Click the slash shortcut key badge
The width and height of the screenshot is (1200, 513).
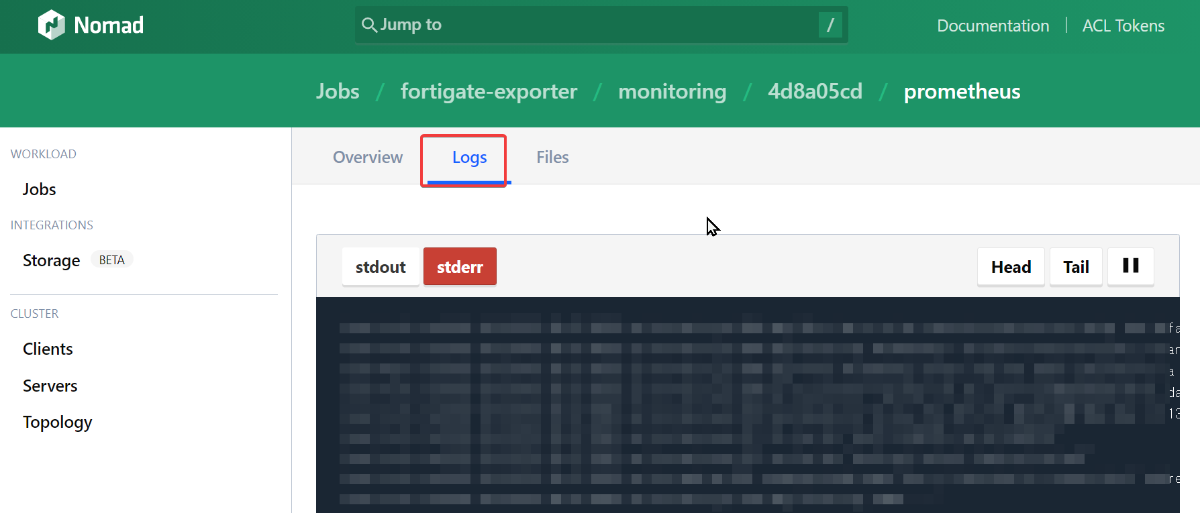pyautogui.click(x=830, y=25)
